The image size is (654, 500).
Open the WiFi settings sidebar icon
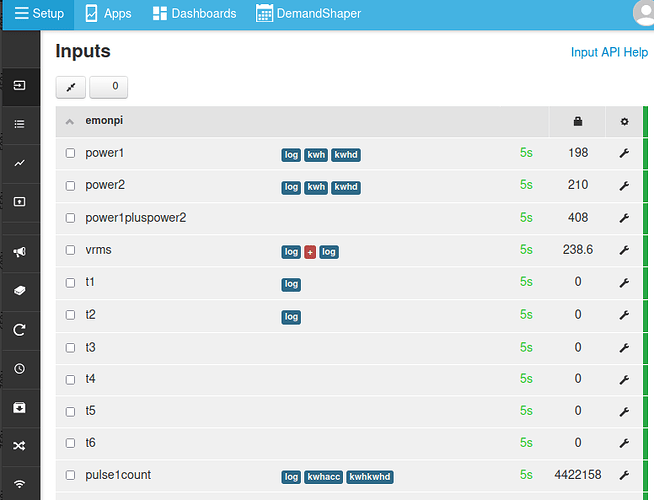click(19, 485)
